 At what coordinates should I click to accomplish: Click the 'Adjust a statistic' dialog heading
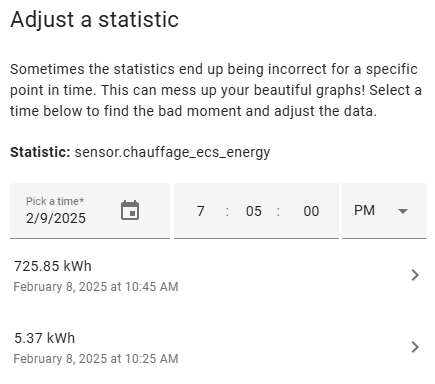pos(95,19)
